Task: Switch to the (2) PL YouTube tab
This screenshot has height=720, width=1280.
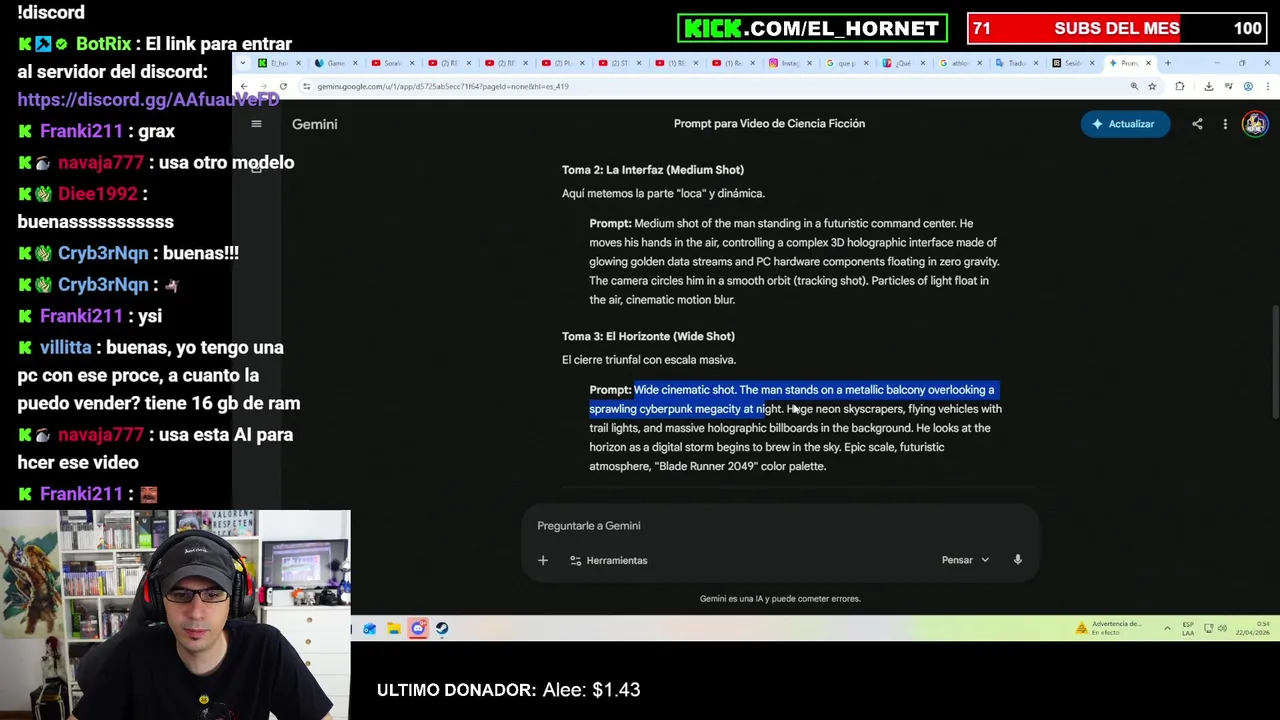Action: coord(562,63)
